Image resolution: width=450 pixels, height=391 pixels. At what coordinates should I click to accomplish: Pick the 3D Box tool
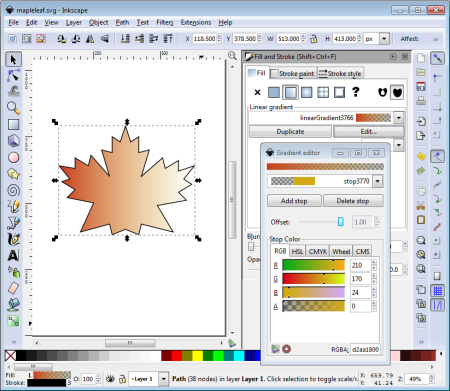click(x=13, y=141)
